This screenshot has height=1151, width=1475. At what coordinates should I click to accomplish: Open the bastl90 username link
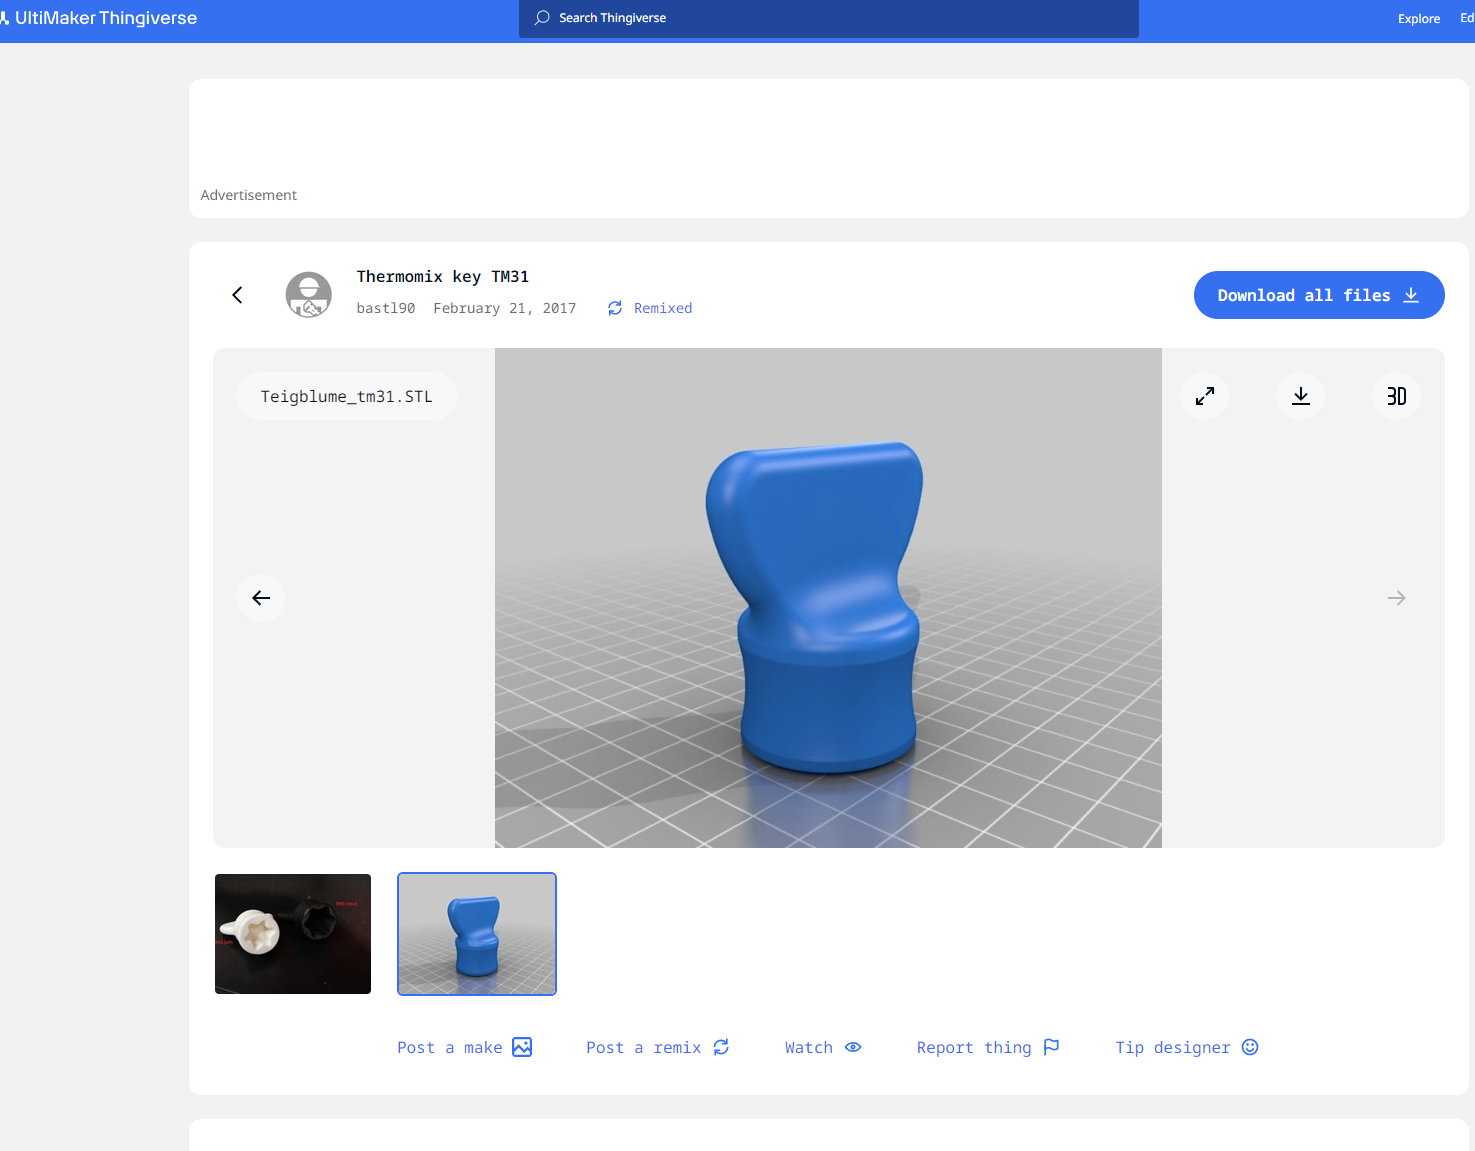click(x=386, y=308)
